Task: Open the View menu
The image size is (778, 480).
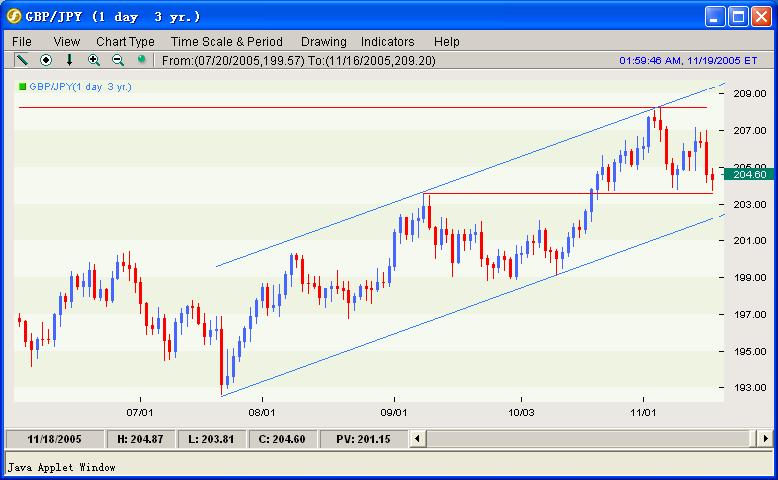Action: coord(67,41)
